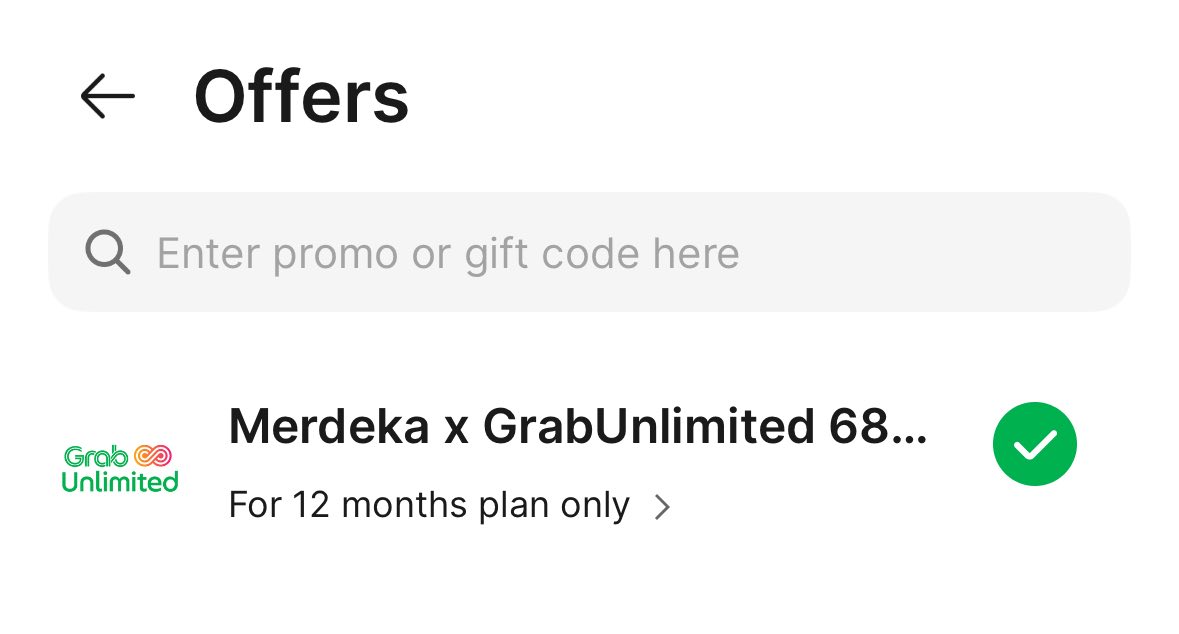The height and width of the screenshot is (634, 1179).
Task: Toggle the selected offer's green tick
Action: 1034,445
